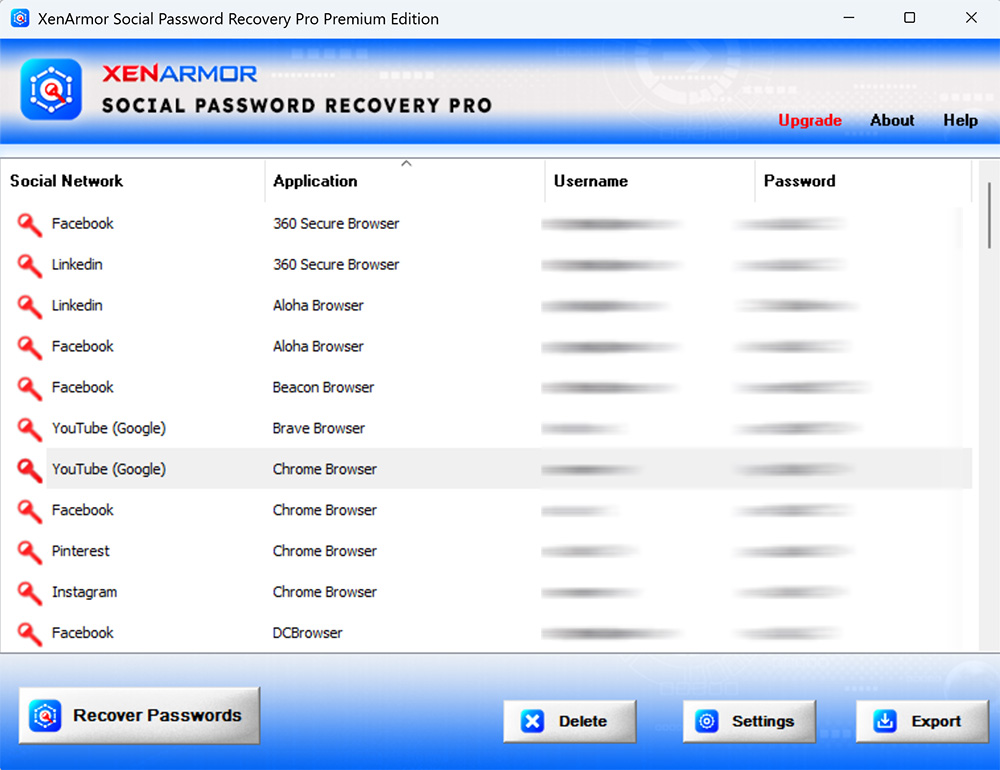
Task: Click key icon for Facebook Chrome Browser row
Action: point(29,510)
